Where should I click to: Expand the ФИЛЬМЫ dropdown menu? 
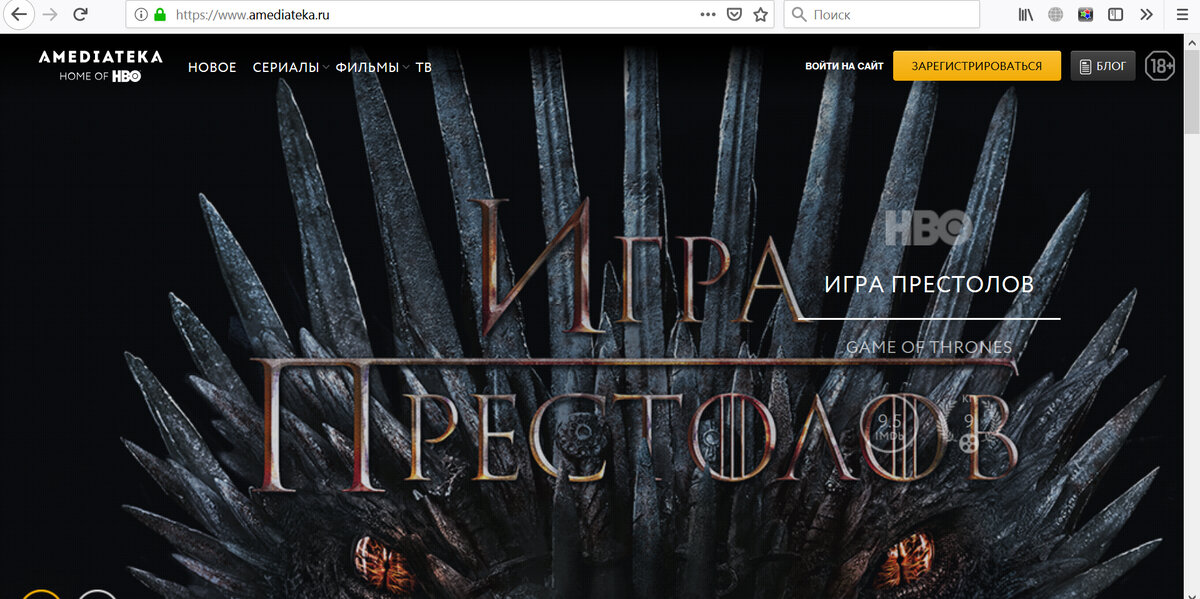pos(371,67)
